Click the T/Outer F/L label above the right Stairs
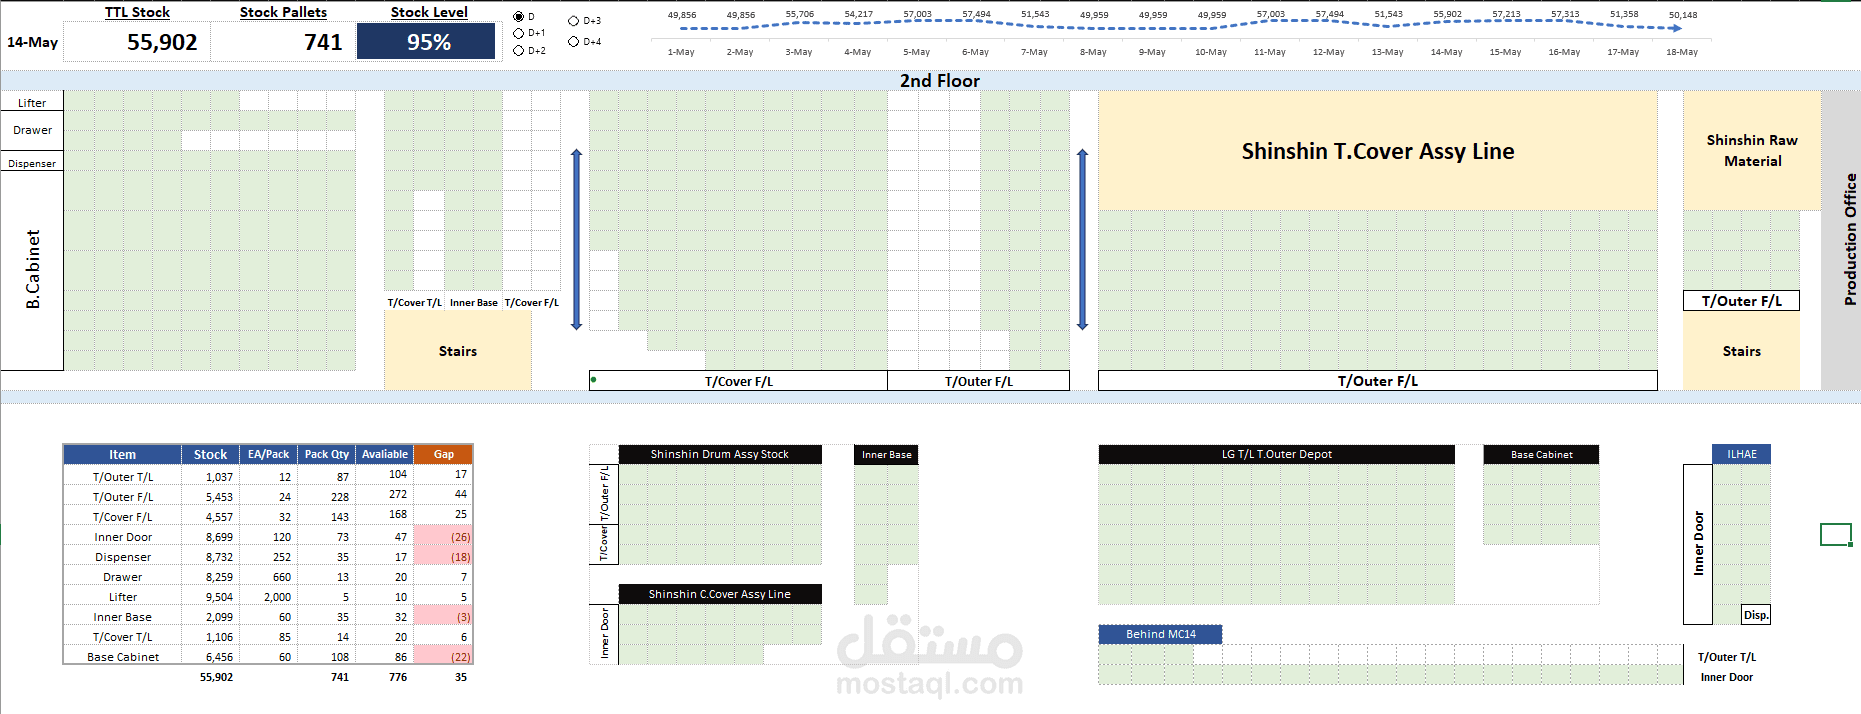This screenshot has width=1861, height=714. click(1741, 301)
